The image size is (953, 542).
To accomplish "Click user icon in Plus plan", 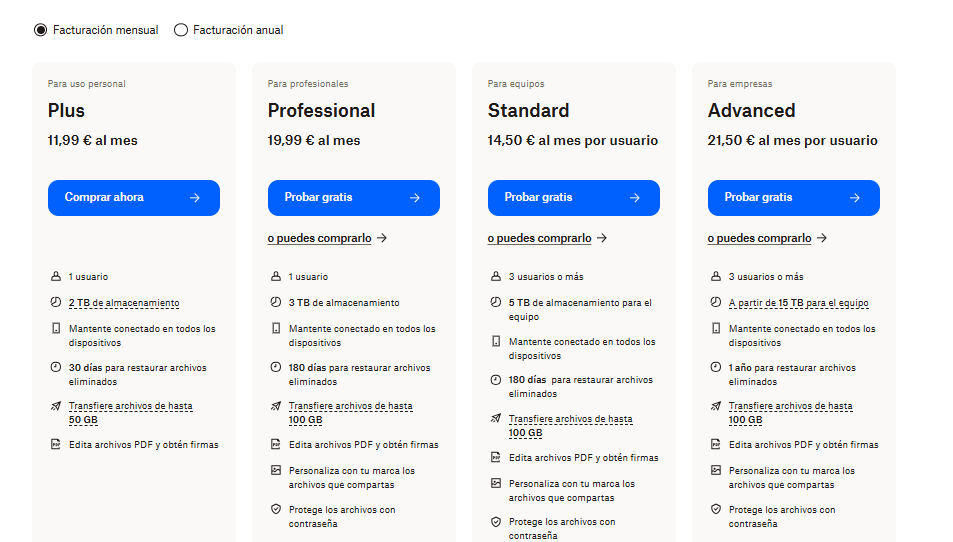I will (x=55, y=276).
